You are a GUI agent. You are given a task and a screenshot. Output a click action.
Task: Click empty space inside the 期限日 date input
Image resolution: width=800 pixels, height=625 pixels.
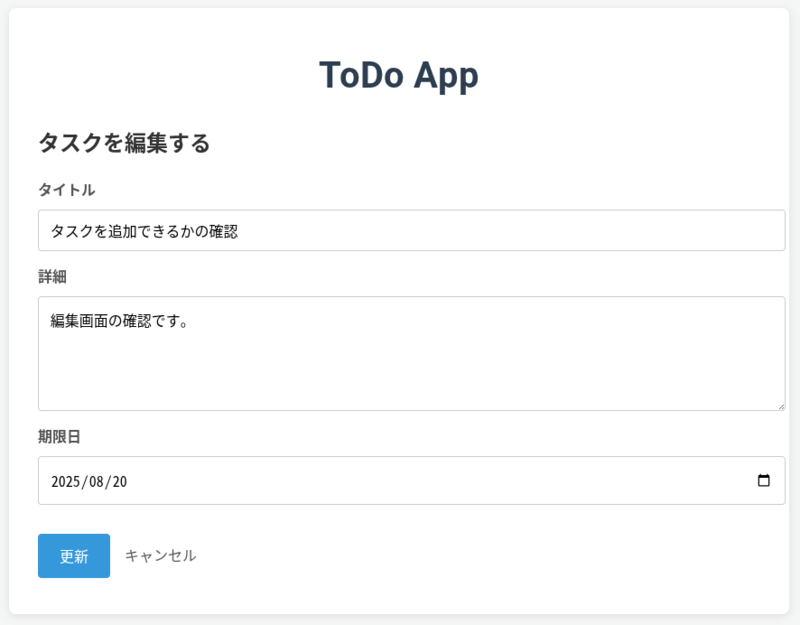pyautogui.click(x=440, y=482)
